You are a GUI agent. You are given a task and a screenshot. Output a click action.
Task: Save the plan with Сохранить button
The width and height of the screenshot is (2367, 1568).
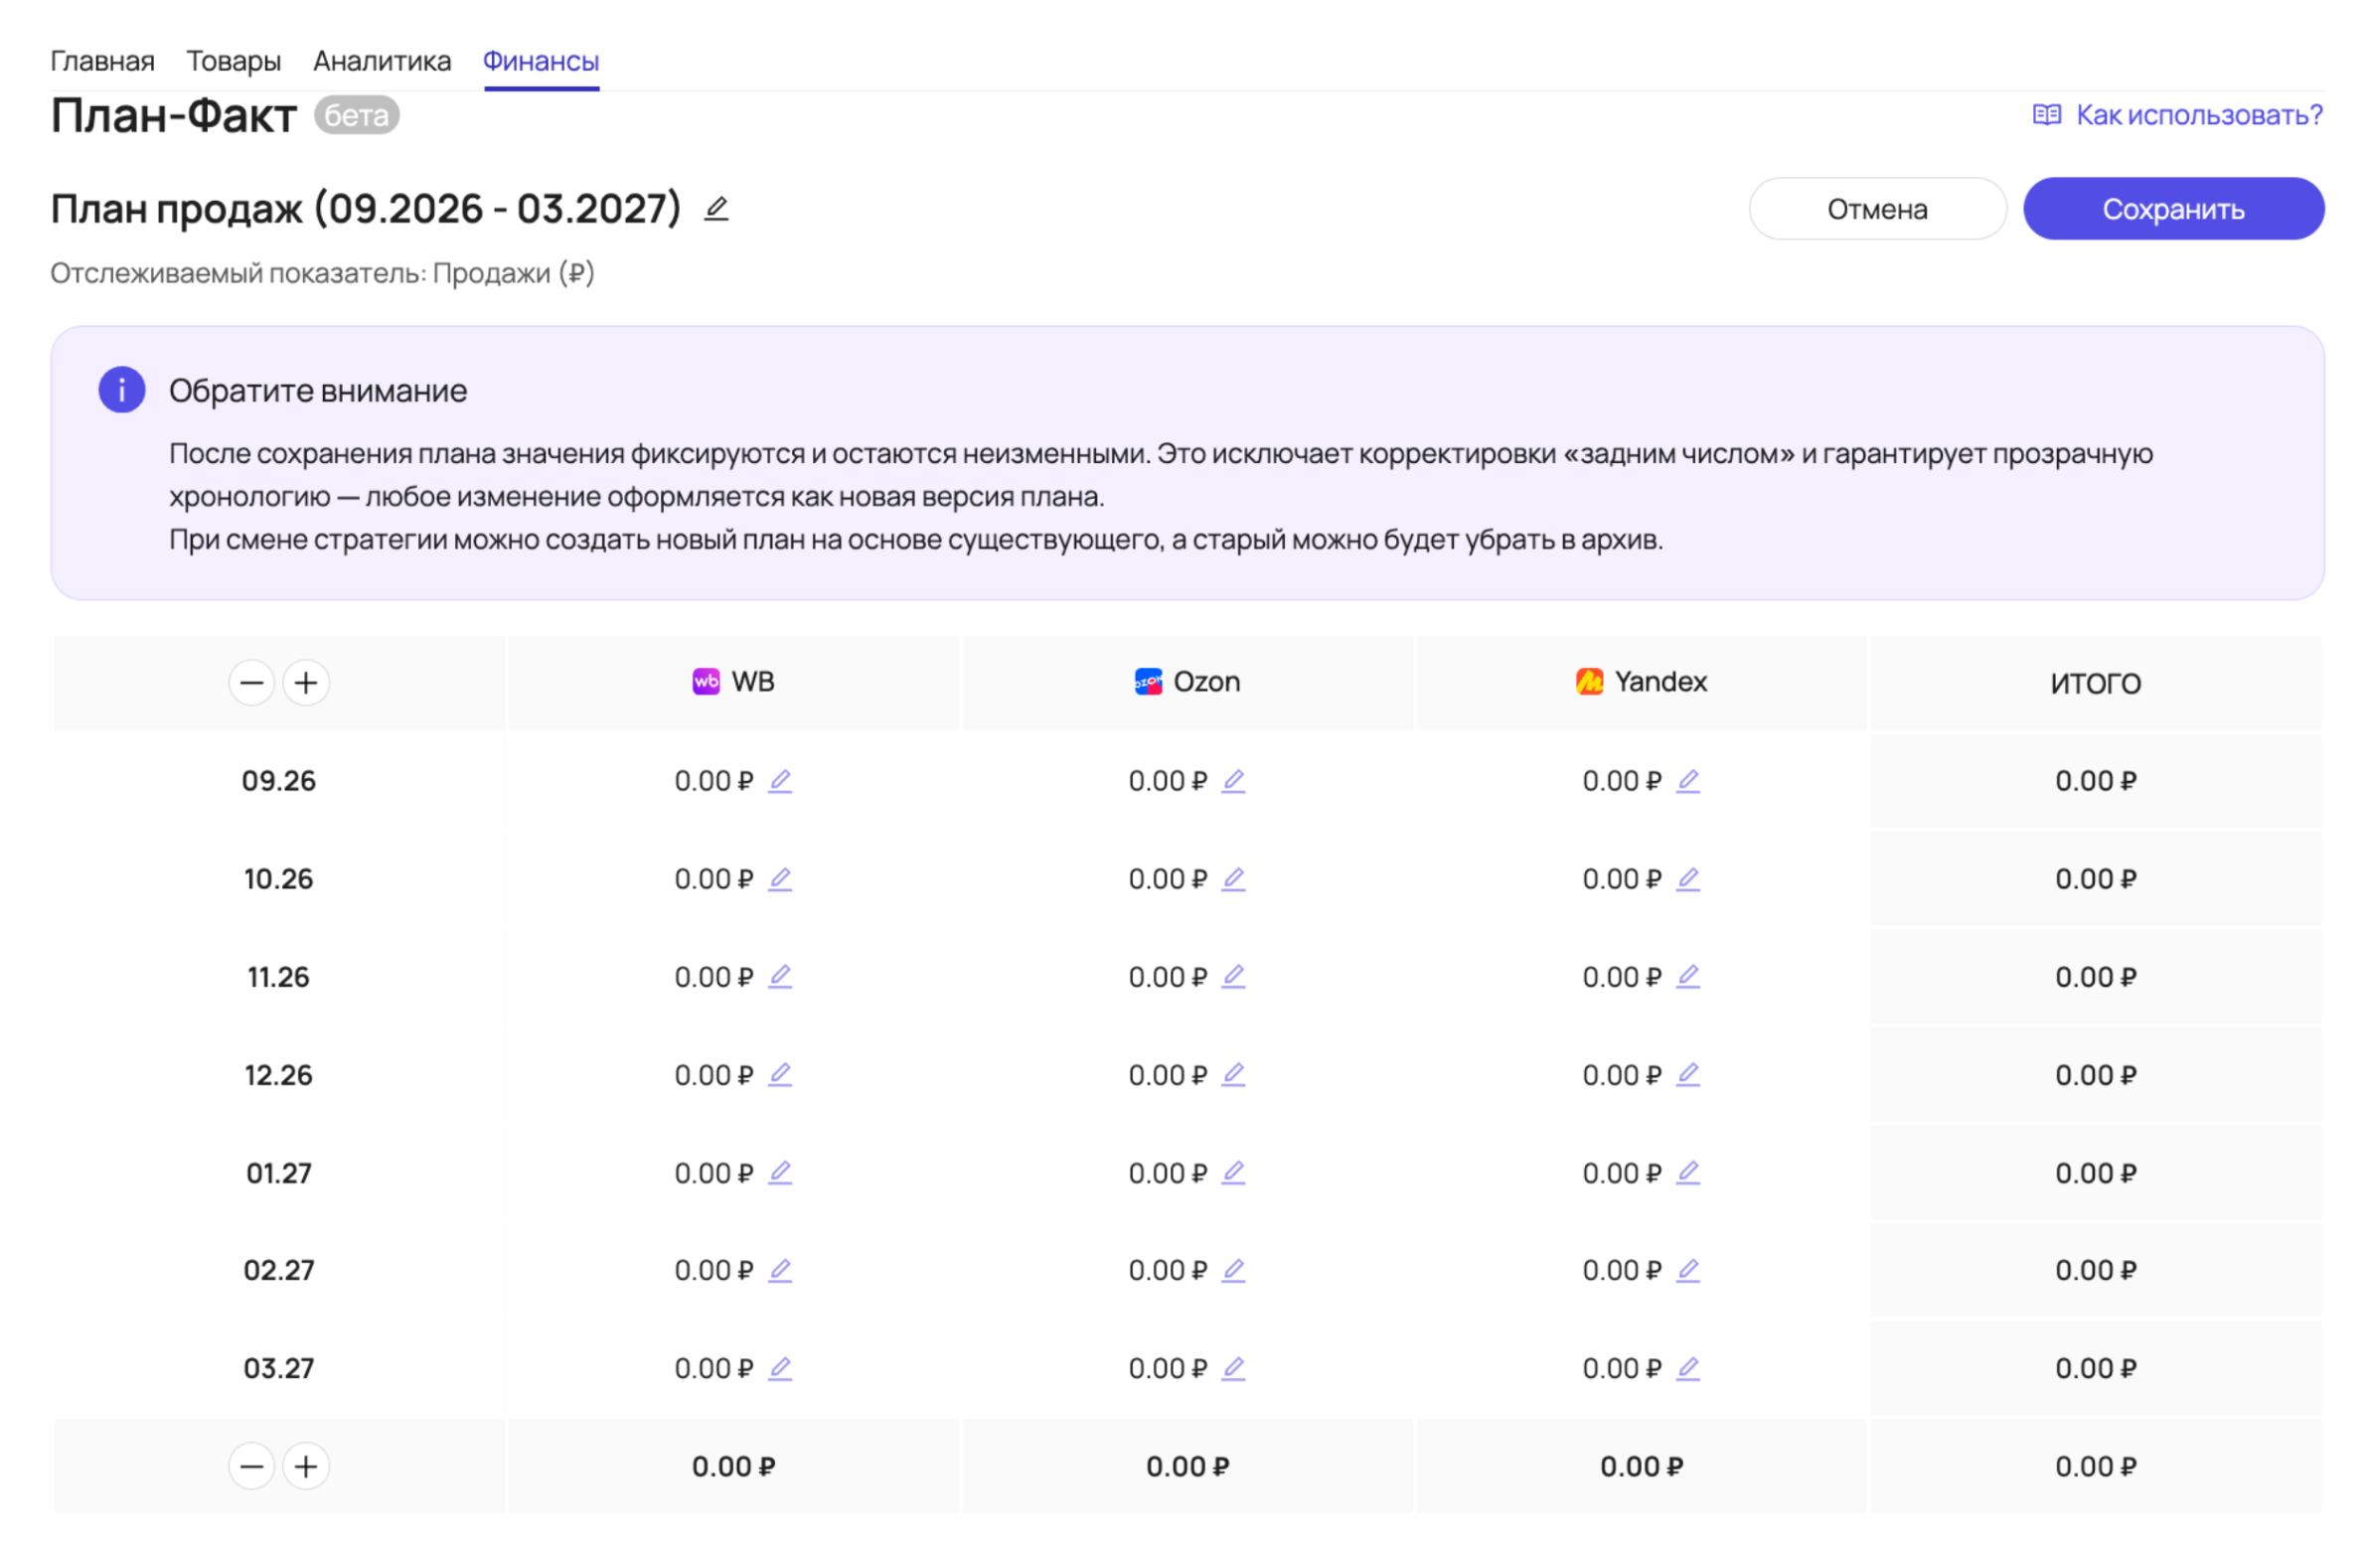[2173, 208]
